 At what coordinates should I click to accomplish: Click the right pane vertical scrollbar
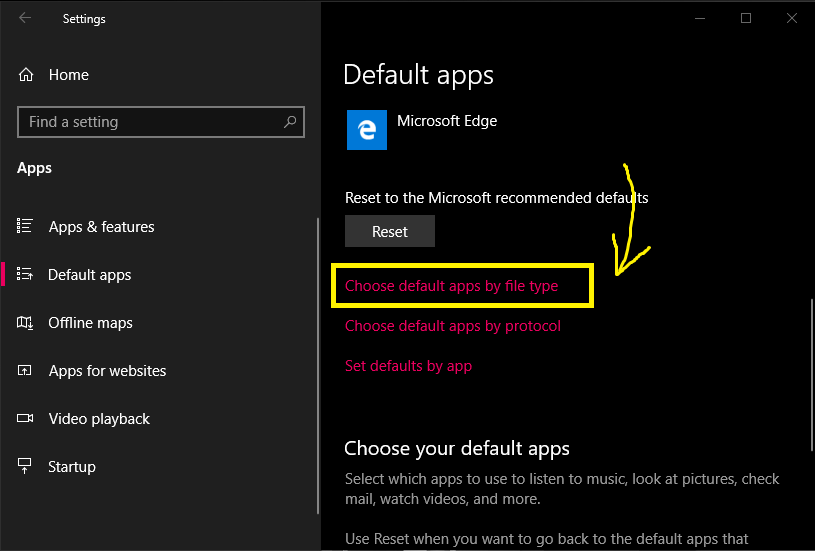811,375
